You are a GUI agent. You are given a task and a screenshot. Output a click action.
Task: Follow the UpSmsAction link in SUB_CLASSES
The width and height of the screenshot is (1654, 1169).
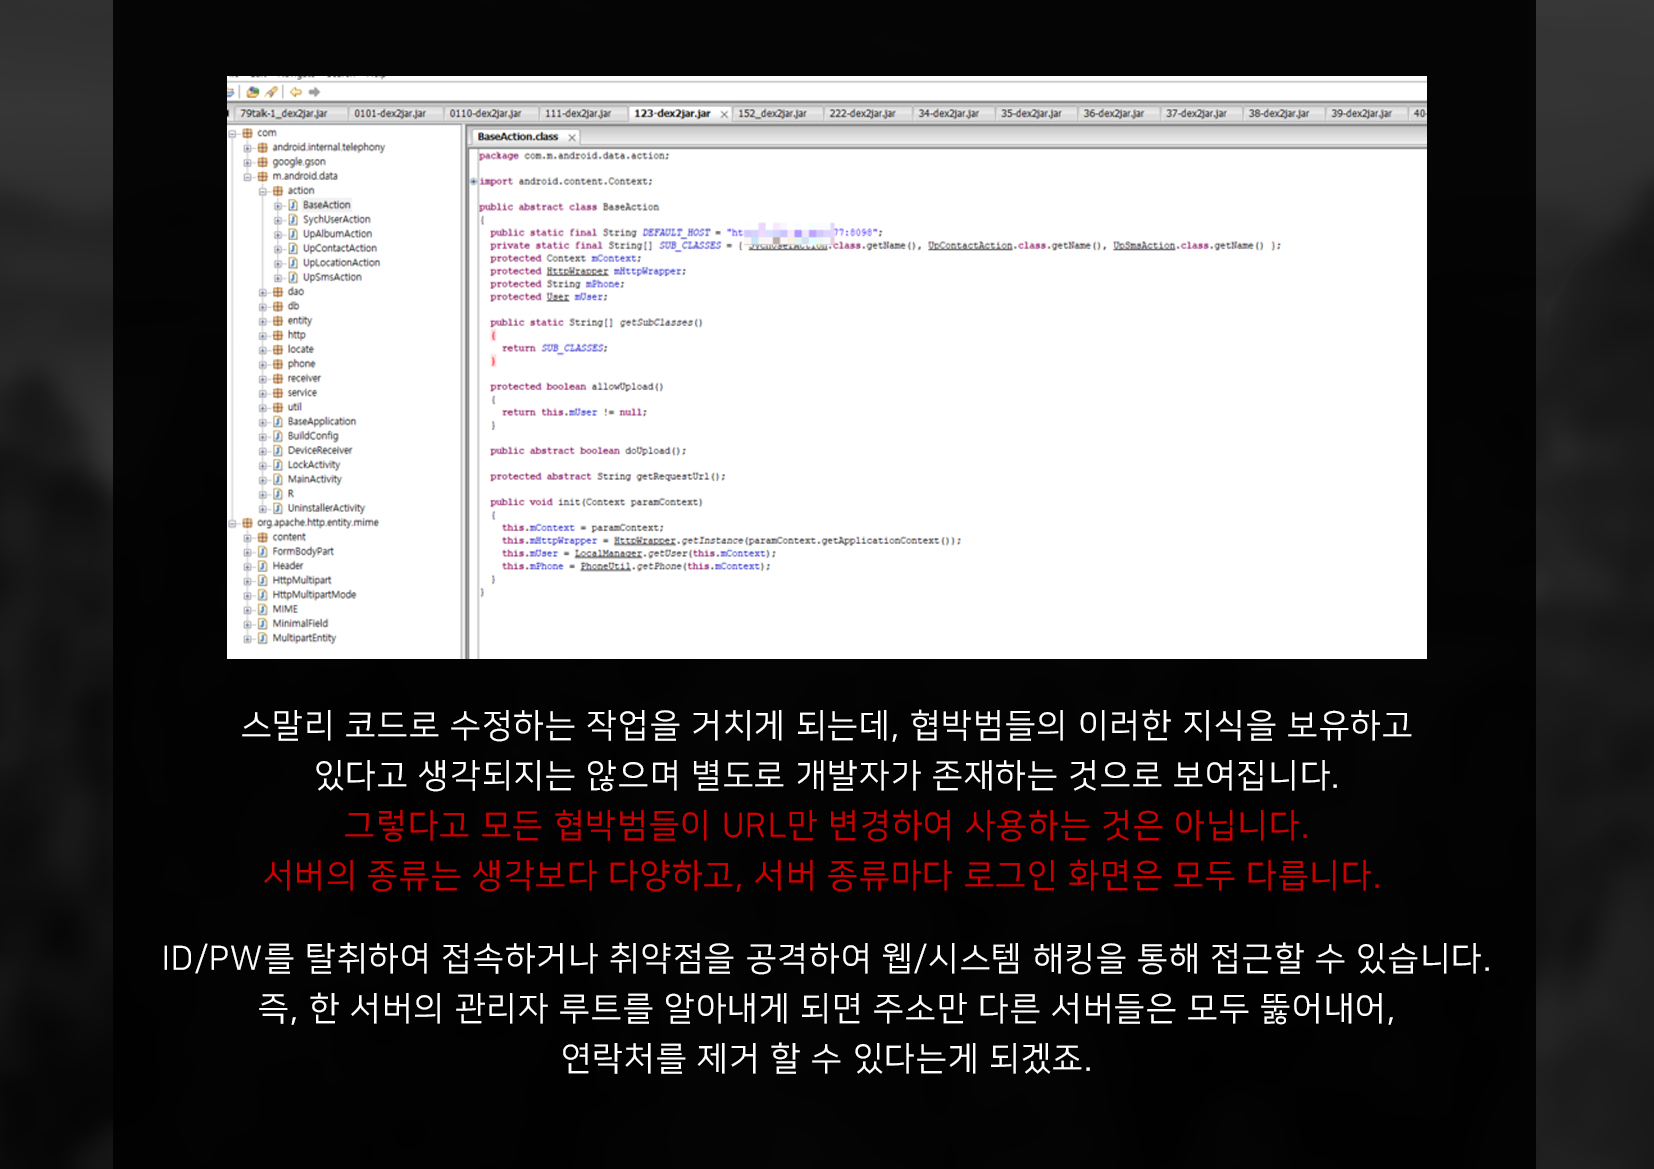pyautogui.click(x=1144, y=246)
